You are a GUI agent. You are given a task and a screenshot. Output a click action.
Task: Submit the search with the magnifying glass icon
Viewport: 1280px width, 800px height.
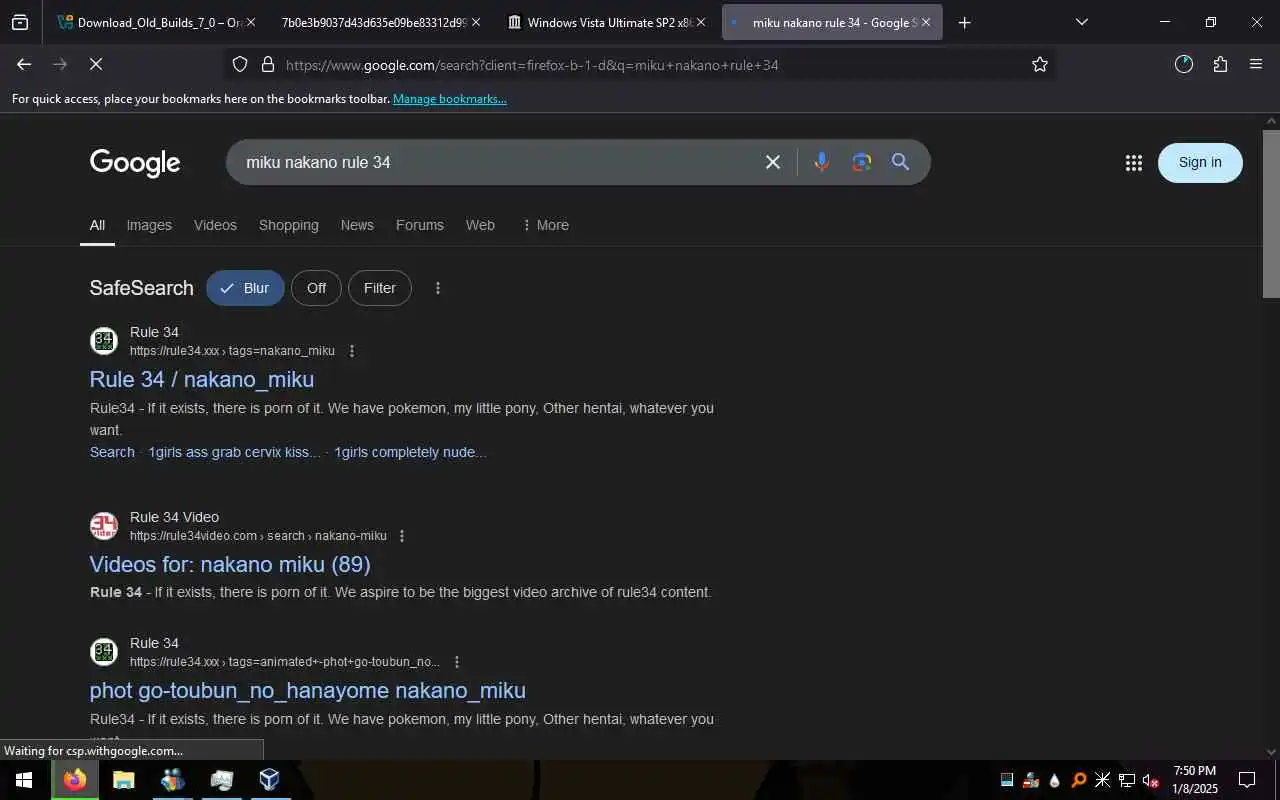[x=900, y=162]
